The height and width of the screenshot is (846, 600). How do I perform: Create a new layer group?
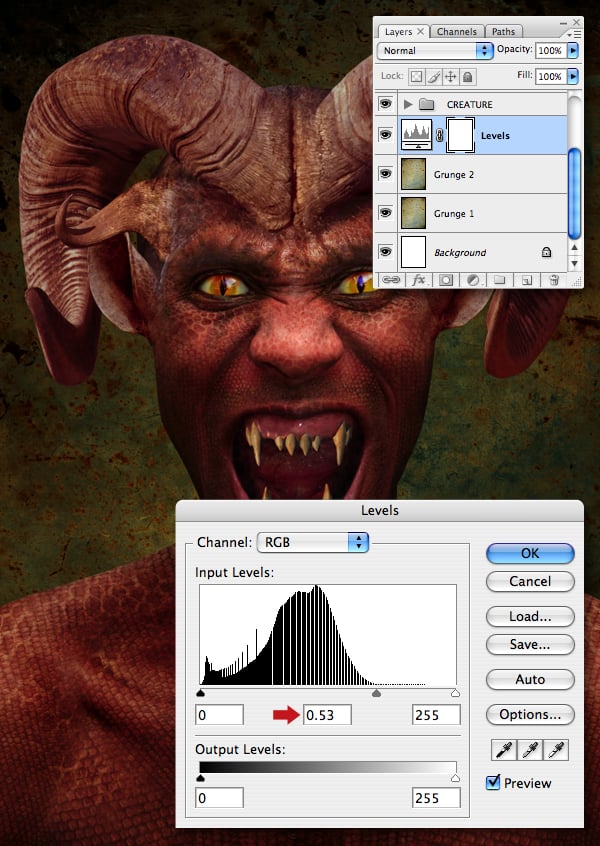point(500,280)
